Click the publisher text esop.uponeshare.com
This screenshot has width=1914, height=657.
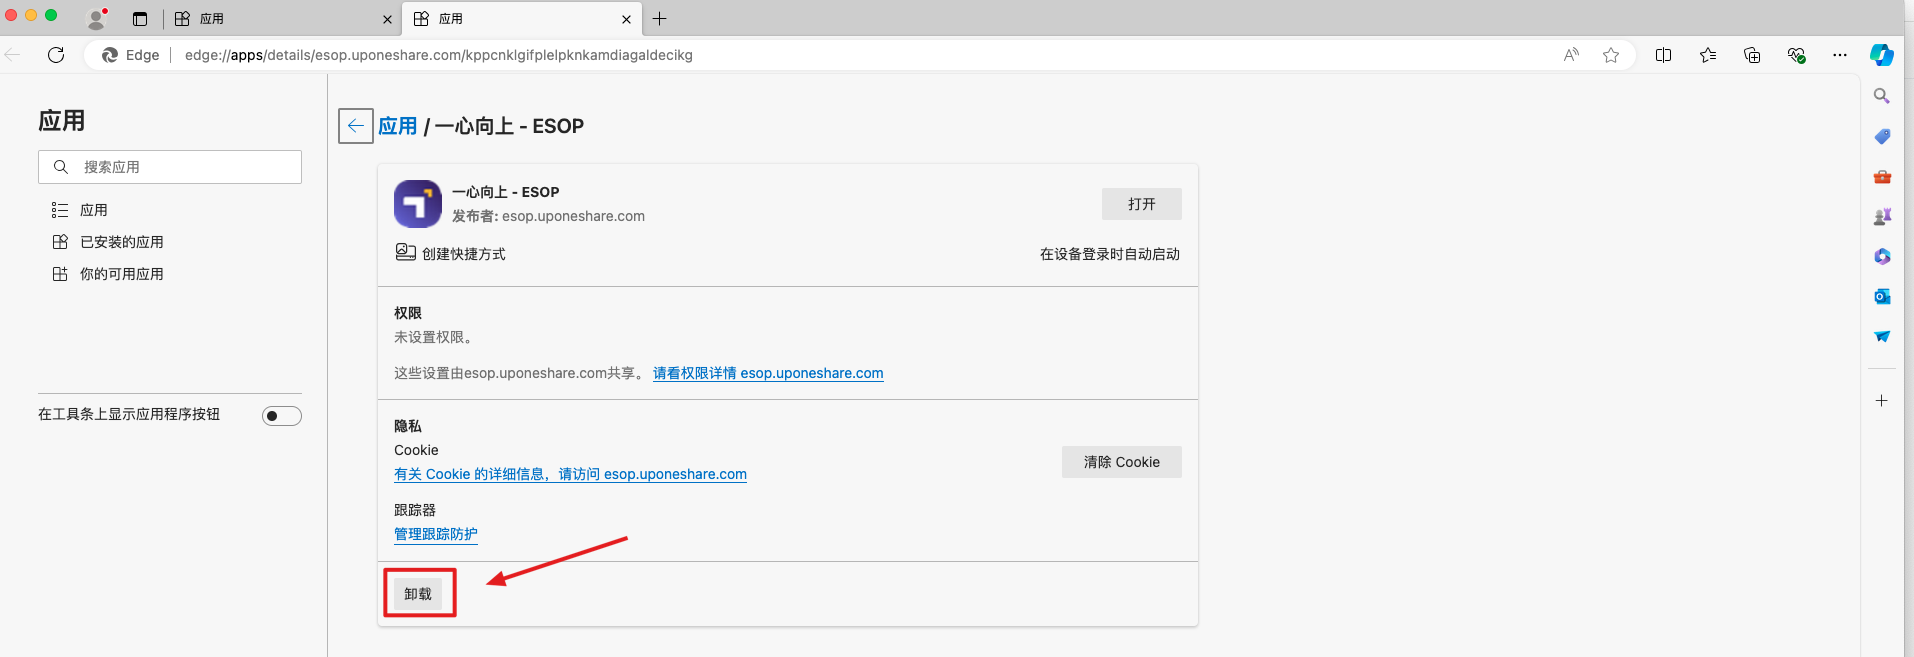[573, 216]
